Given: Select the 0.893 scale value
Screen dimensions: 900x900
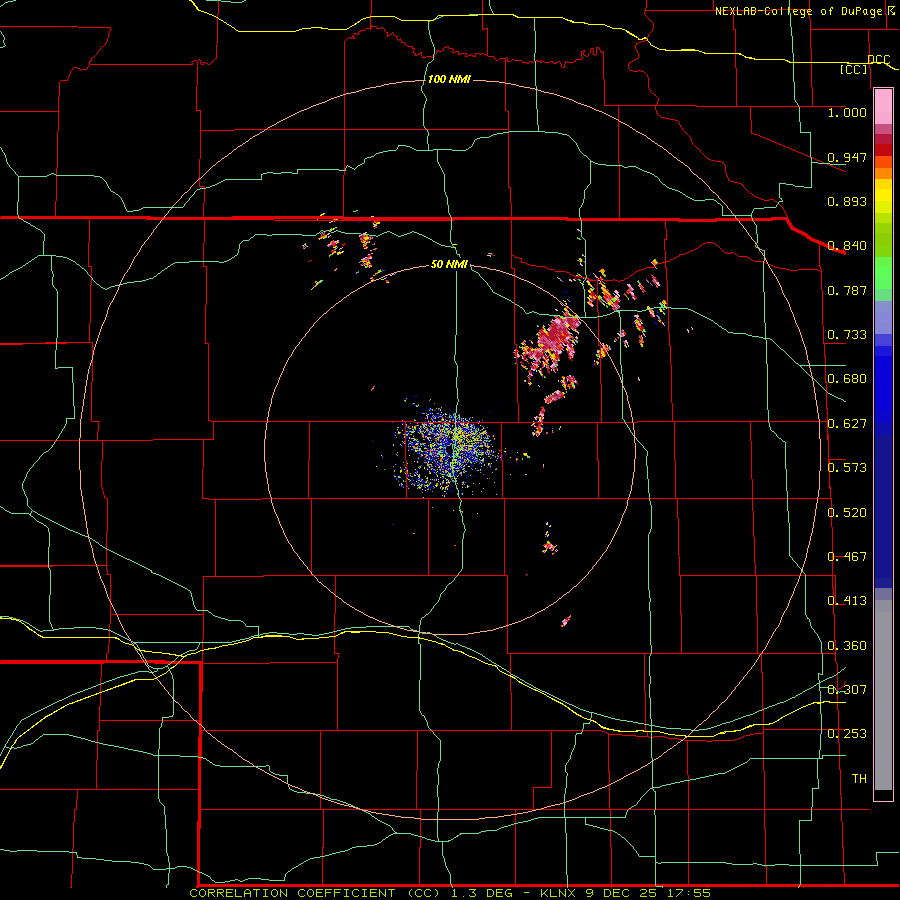Looking at the screenshot, I should (847, 201).
